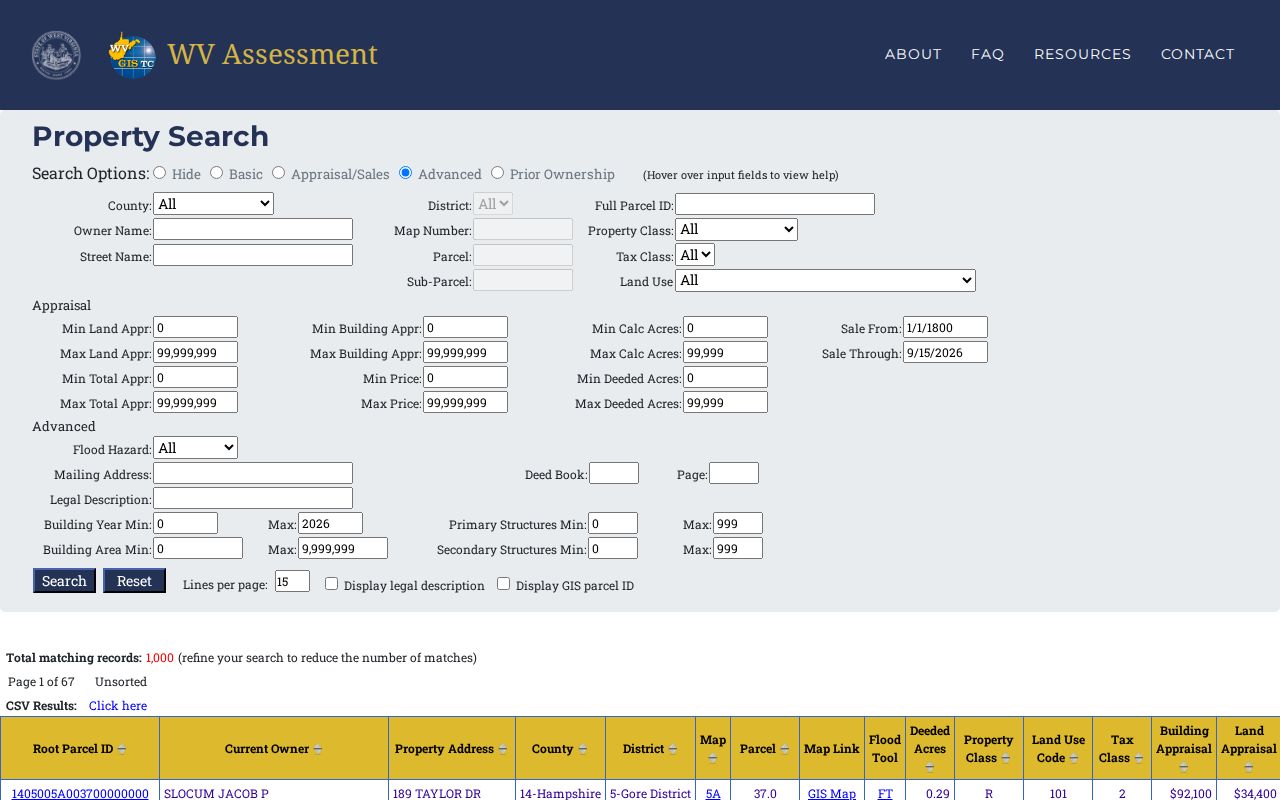Viewport: 1280px width, 800px height.
Task: Open the Property Class dropdown
Action: 736,230
